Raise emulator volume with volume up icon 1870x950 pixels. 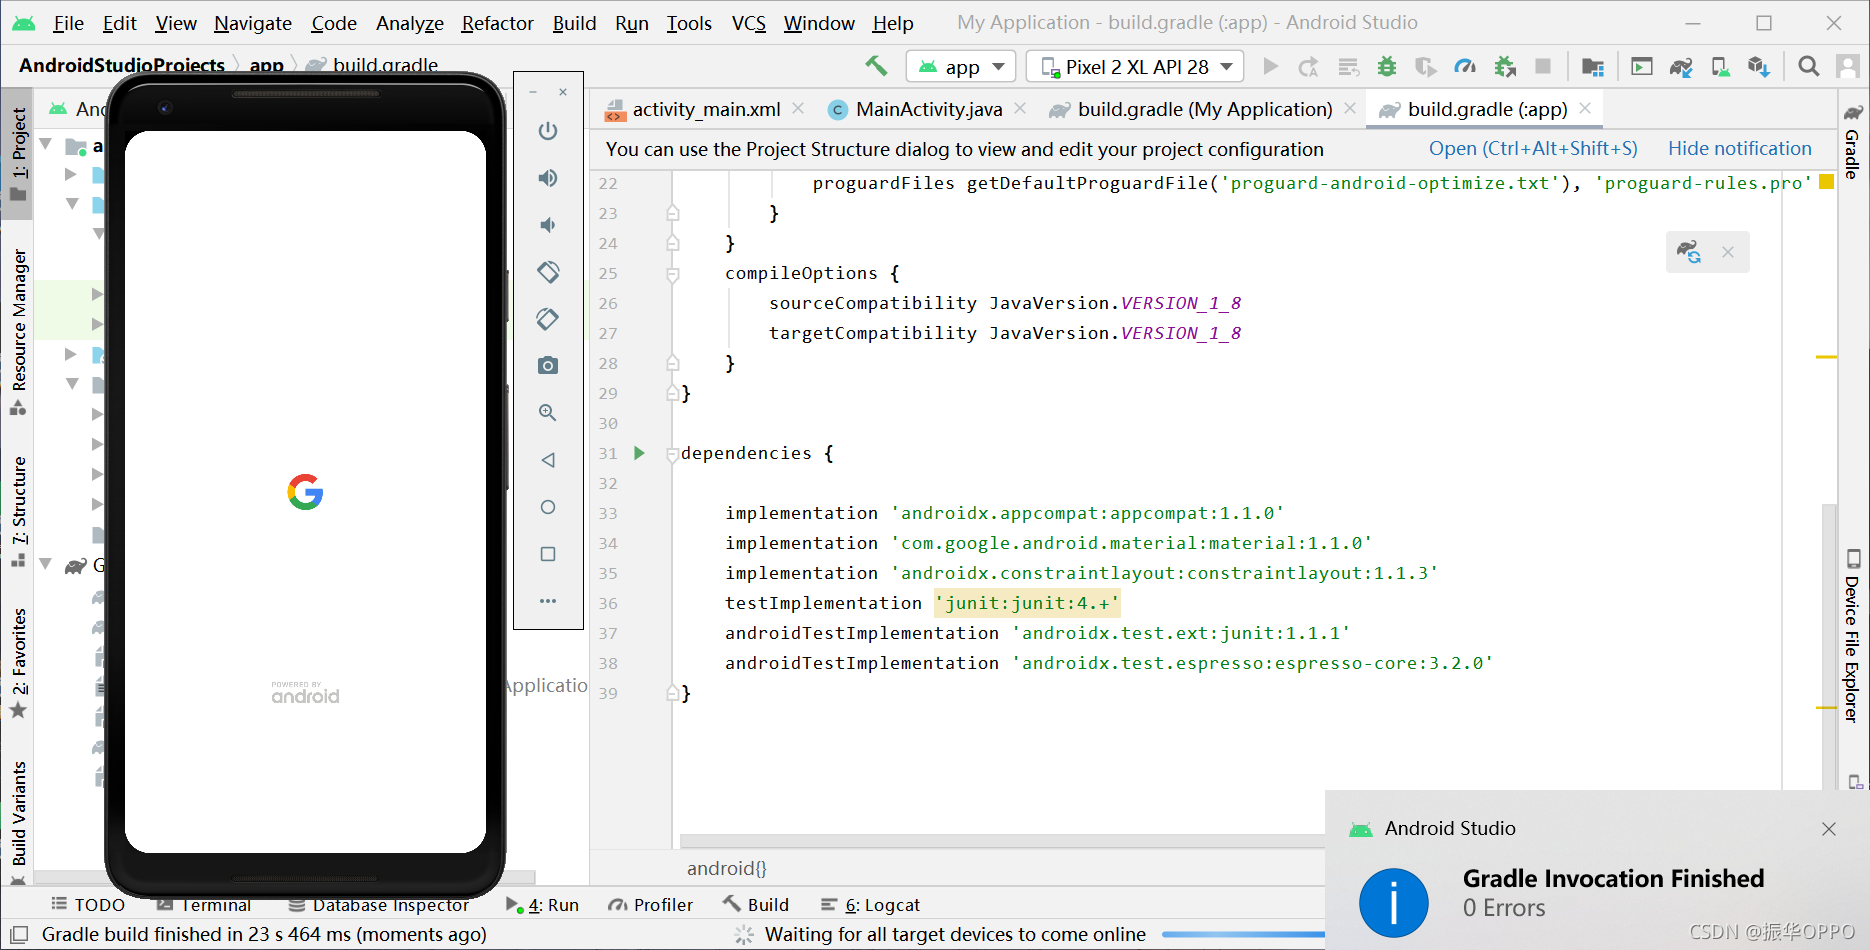pyautogui.click(x=548, y=178)
